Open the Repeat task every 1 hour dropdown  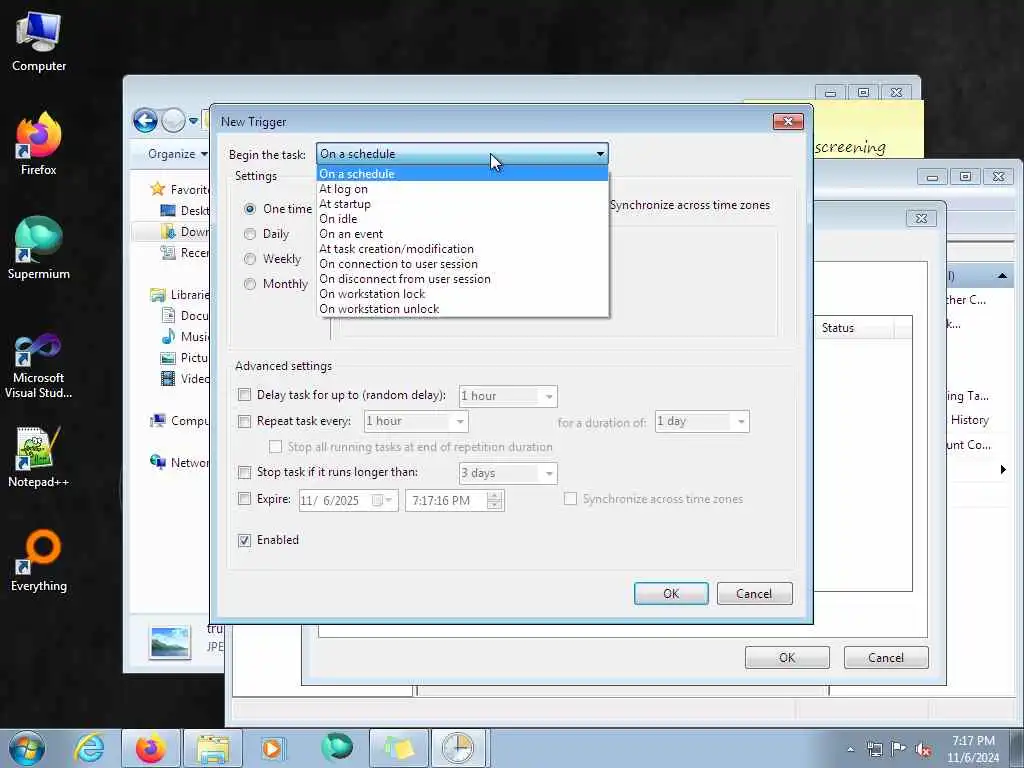coord(460,422)
